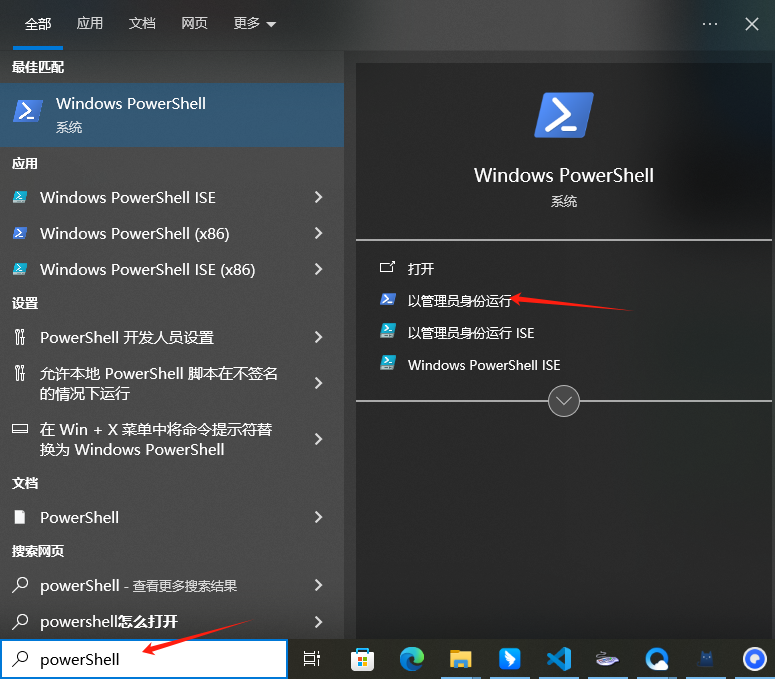Image resolution: width=775 pixels, height=679 pixels.
Task: Click the Windows PowerShell (x86) icon
Action: pos(20,233)
